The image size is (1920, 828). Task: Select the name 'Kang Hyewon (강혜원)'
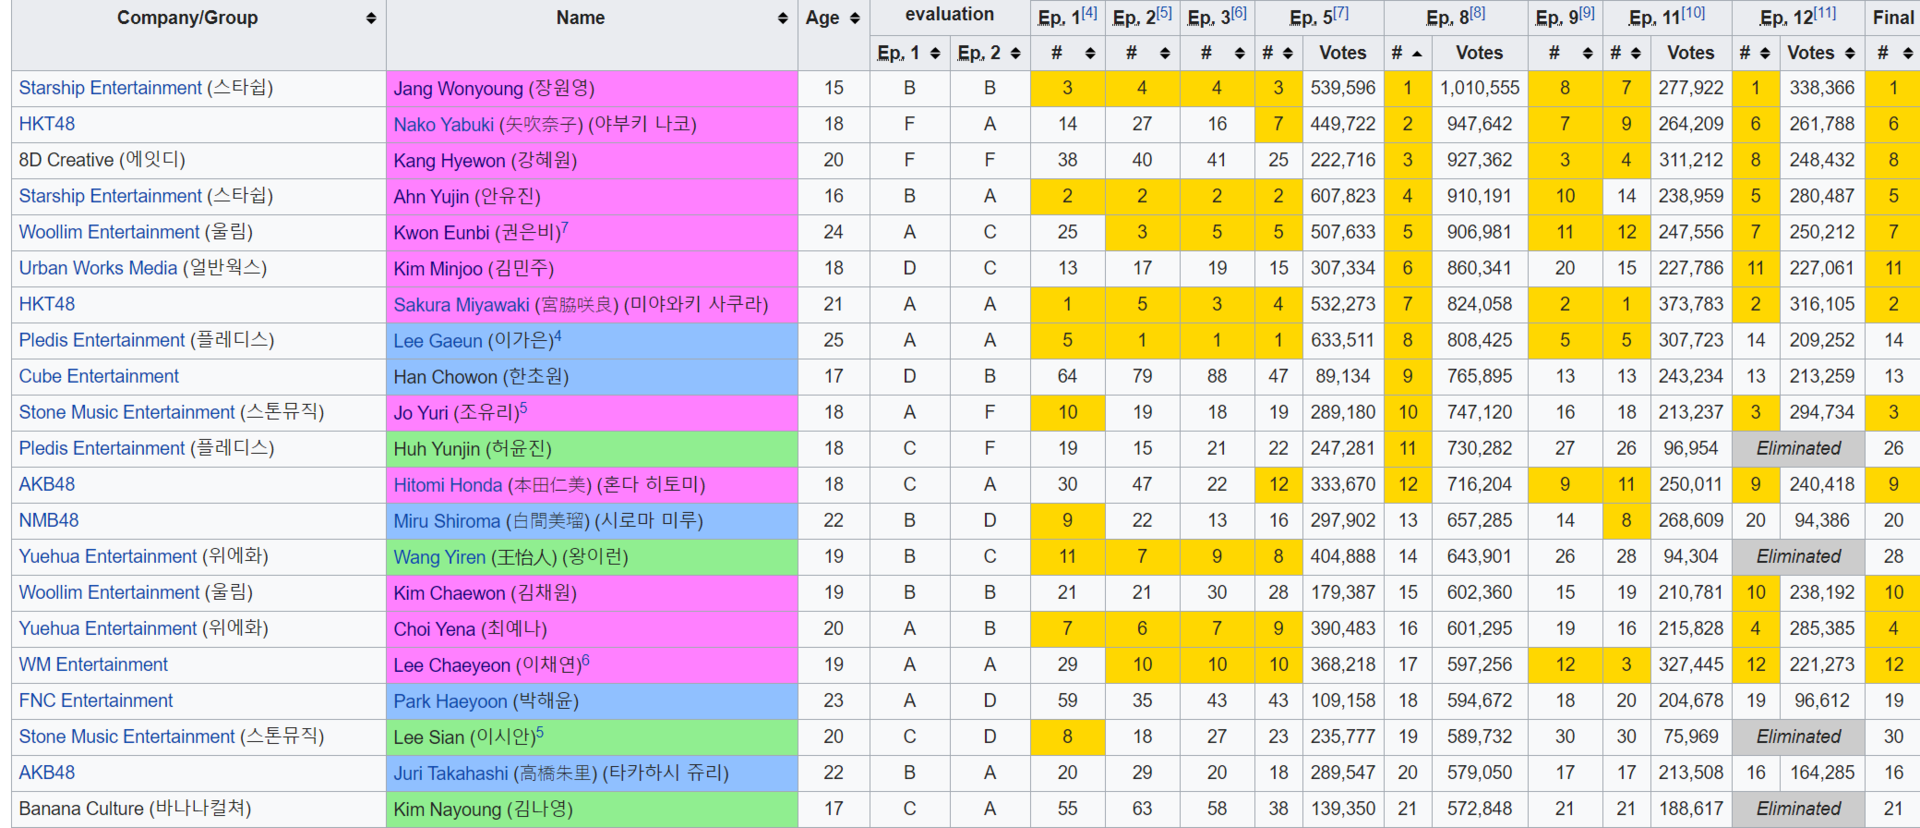[485, 161]
